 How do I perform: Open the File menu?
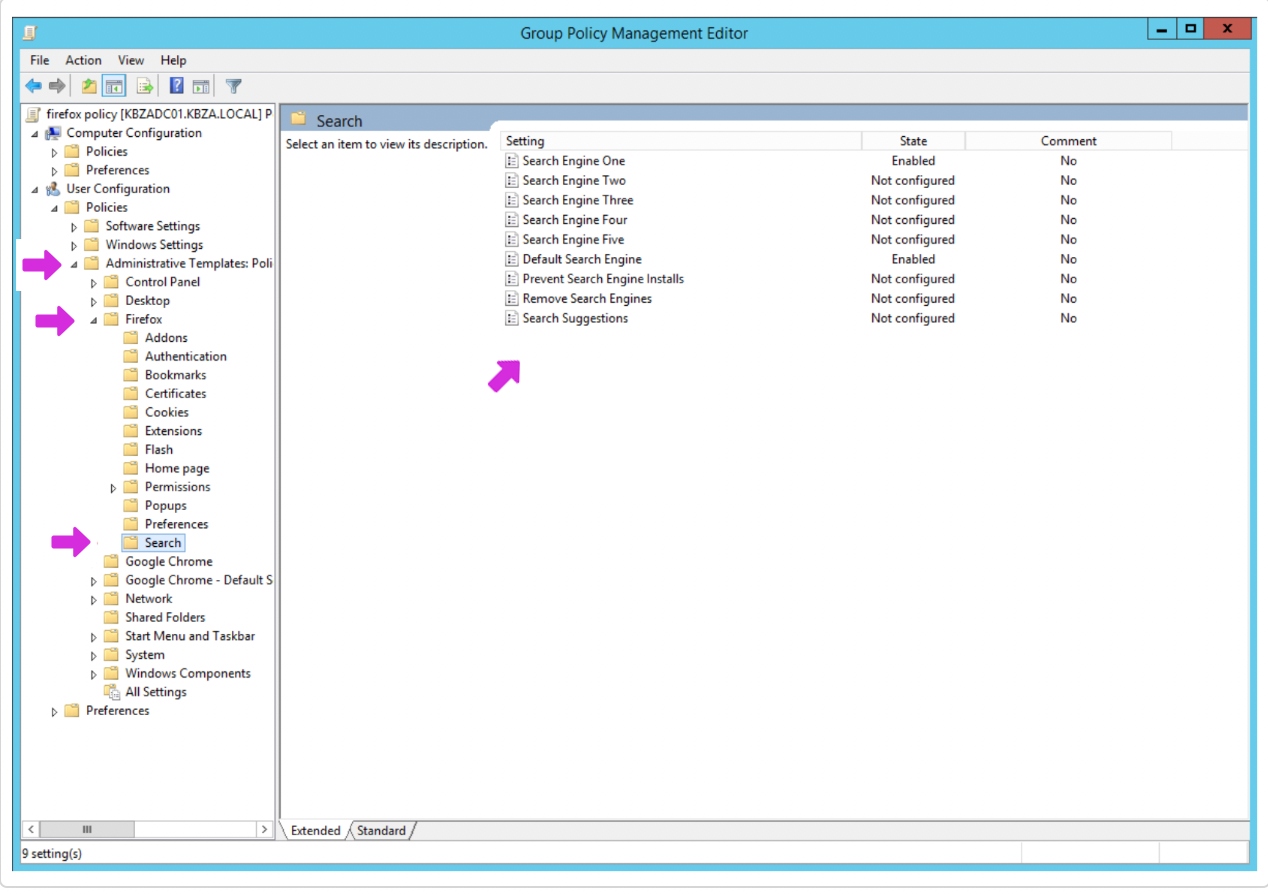click(39, 60)
